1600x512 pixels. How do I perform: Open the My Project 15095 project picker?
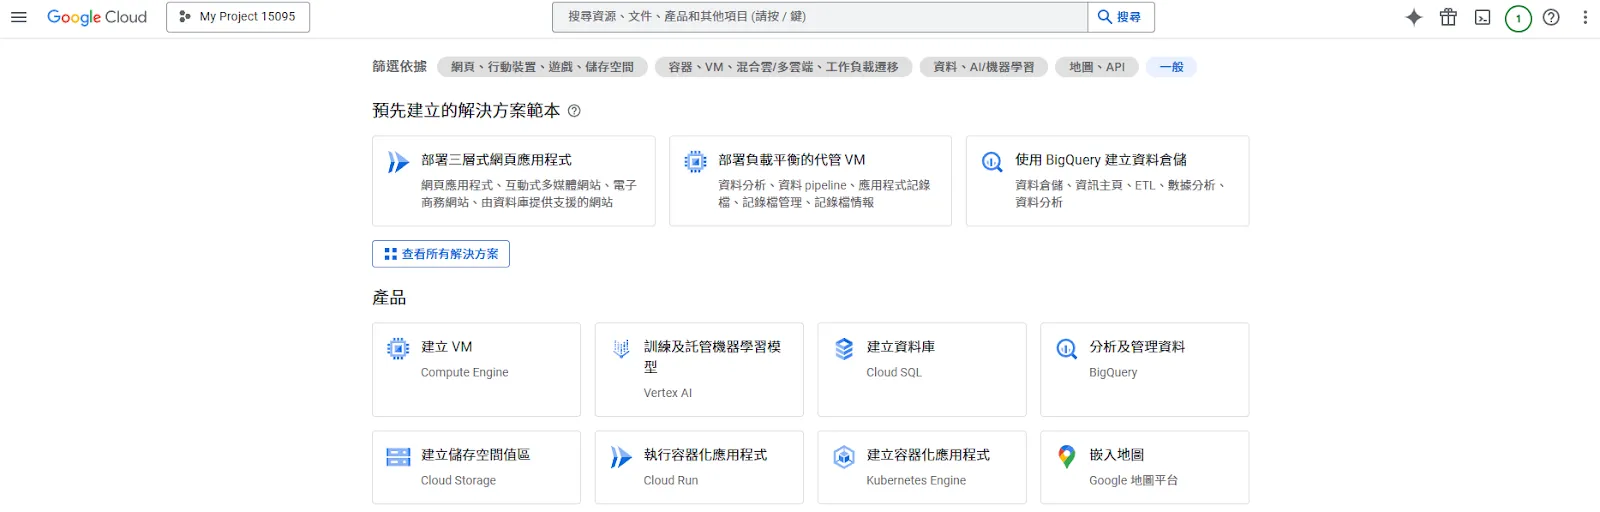click(x=238, y=17)
